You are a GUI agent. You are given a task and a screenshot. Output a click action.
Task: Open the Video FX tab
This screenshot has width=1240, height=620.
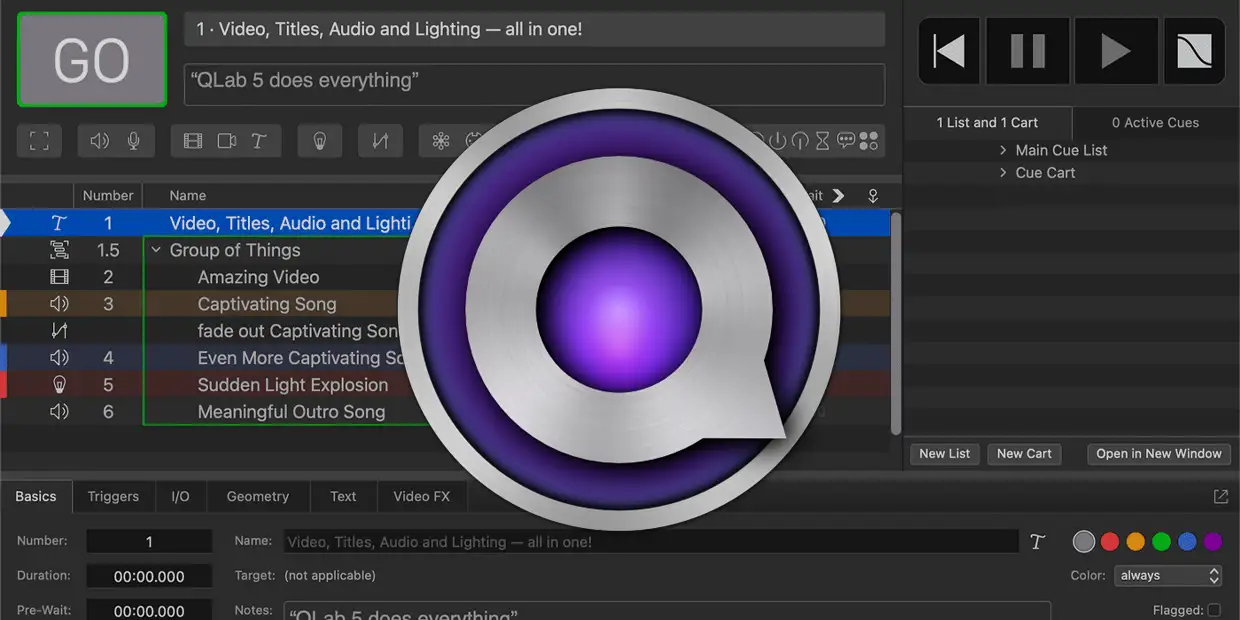coord(421,496)
